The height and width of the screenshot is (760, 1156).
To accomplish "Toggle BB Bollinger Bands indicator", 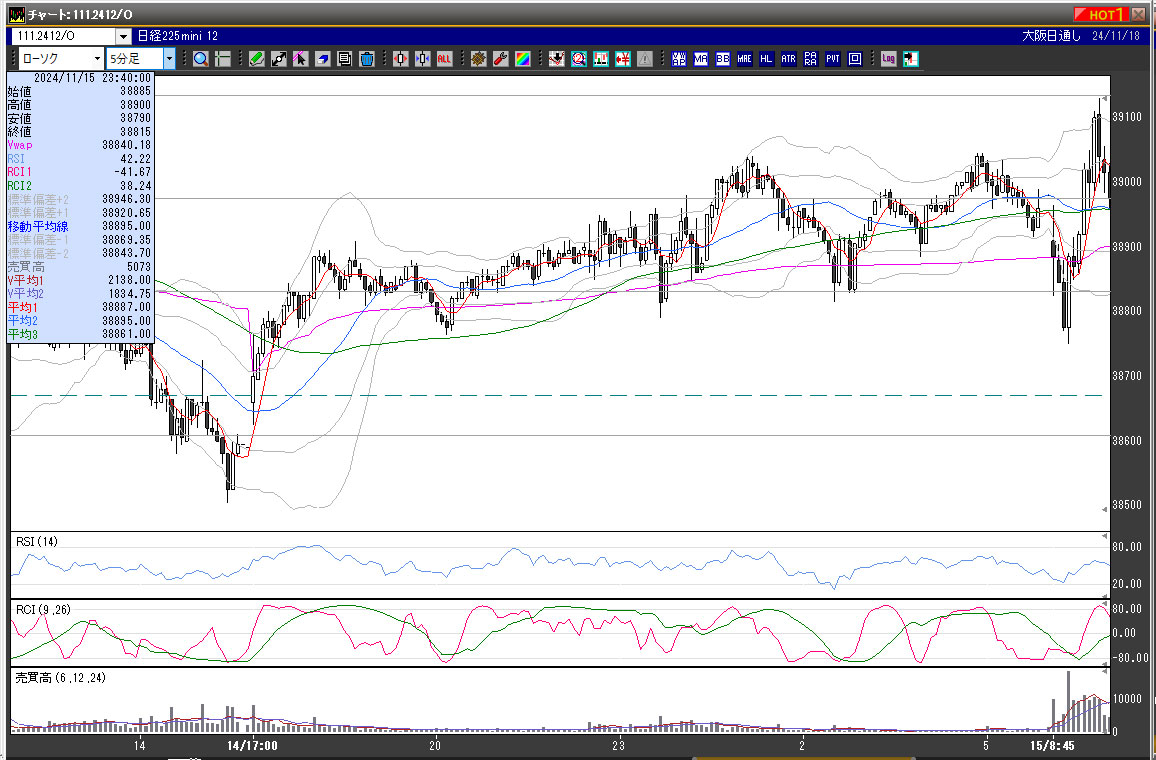I will coord(722,59).
